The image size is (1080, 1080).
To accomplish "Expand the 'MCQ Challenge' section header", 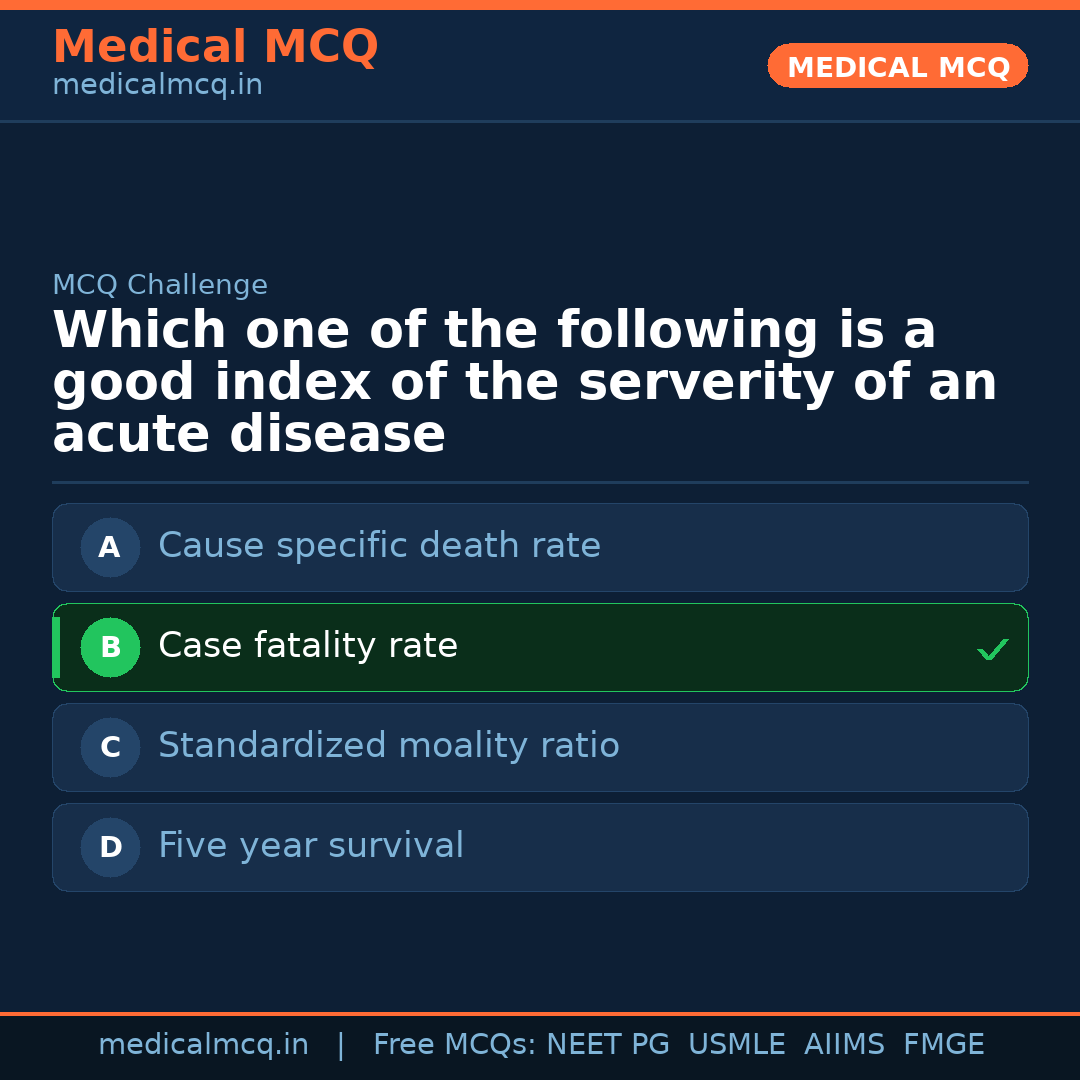I will point(160,285).
